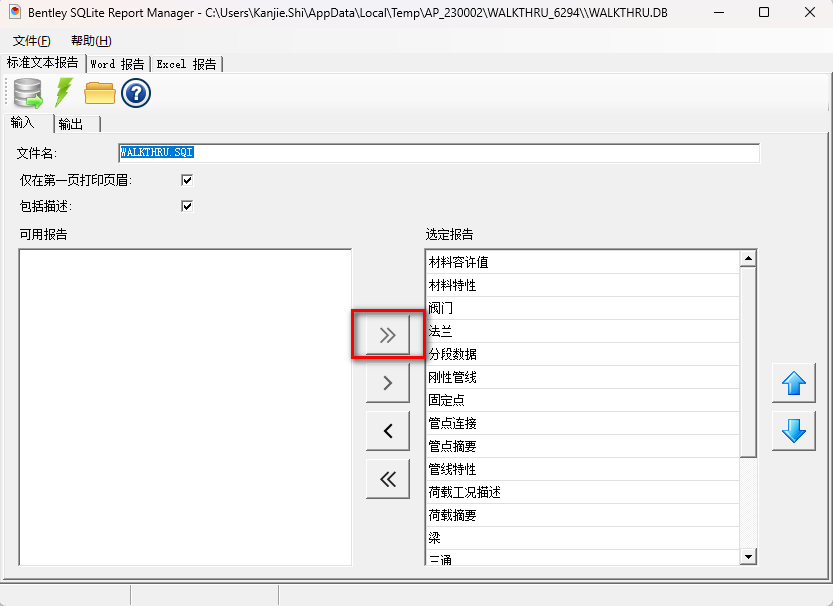Switch to the Excel 报告 tab
833x606 pixels.
[186, 64]
